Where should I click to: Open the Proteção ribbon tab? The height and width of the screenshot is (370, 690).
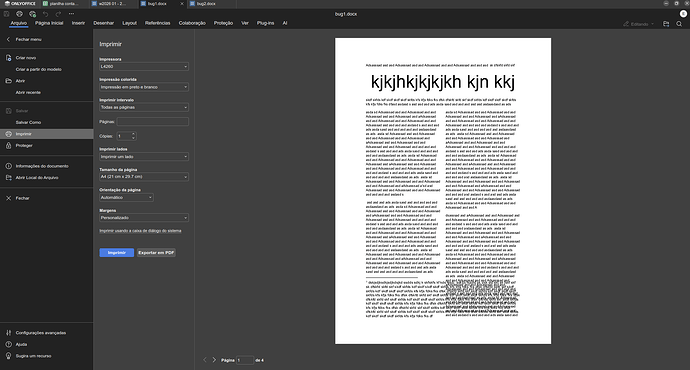[x=223, y=23]
